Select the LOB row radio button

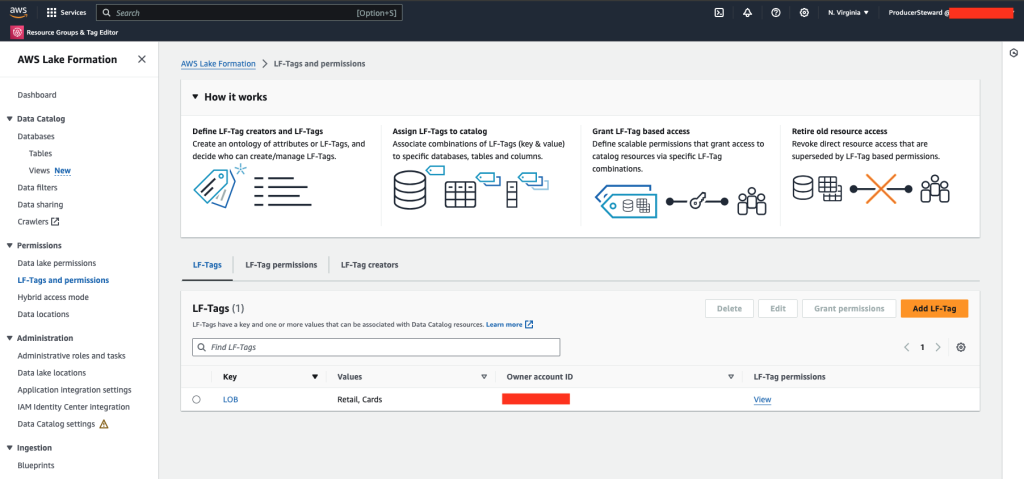pyautogui.click(x=197, y=399)
